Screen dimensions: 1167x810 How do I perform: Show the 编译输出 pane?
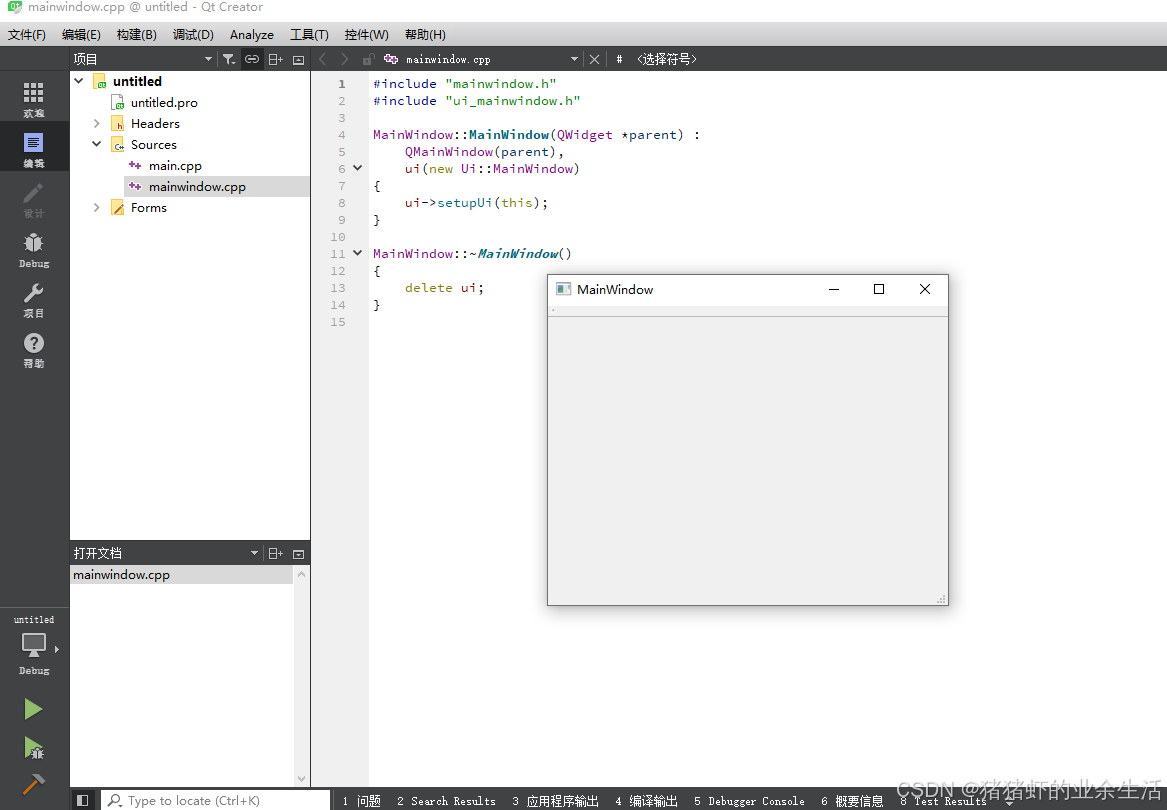646,800
